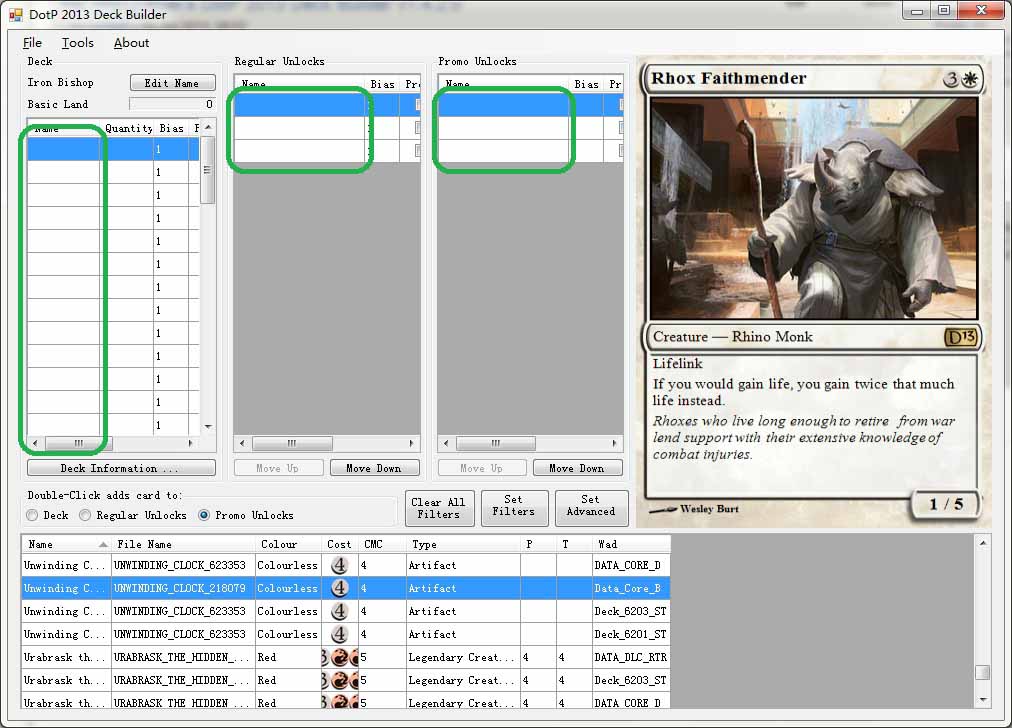The width and height of the screenshot is (1012, 728).
Task: Click the Deck list horizontal scrollbar thumb
Action: click(78, 443)
